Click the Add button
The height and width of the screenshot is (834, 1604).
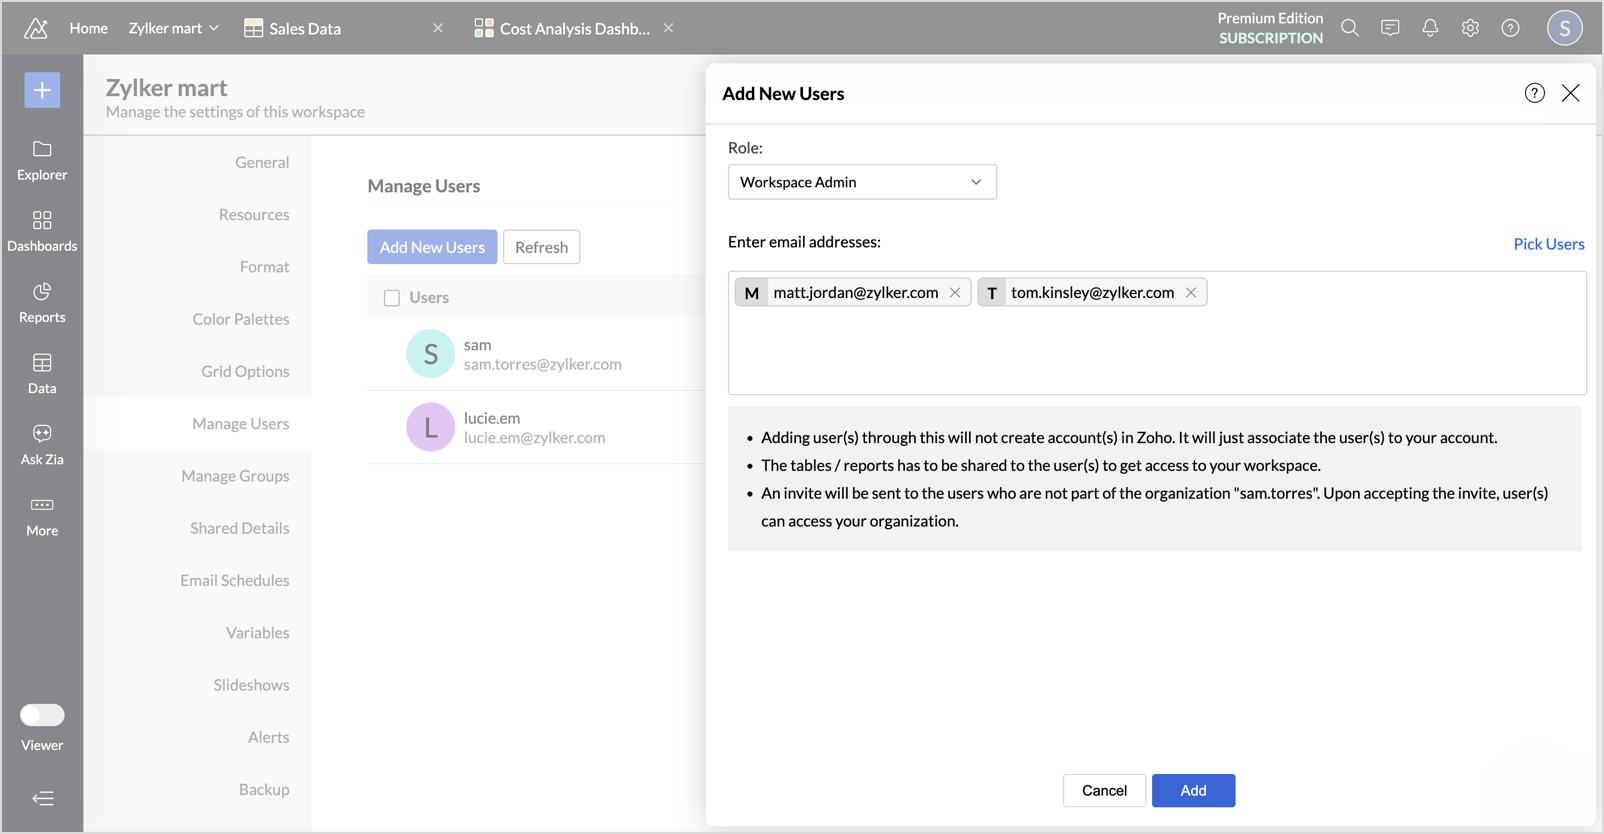[1193, 790]
